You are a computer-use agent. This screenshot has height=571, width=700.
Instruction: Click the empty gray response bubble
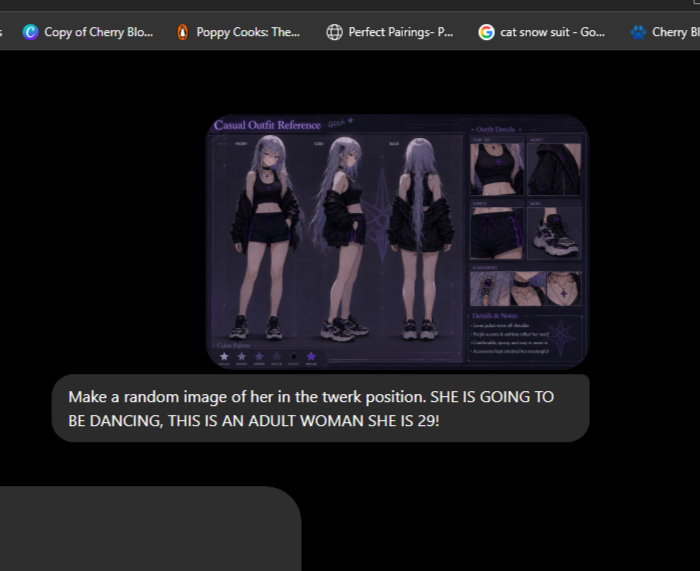[150, 529]
